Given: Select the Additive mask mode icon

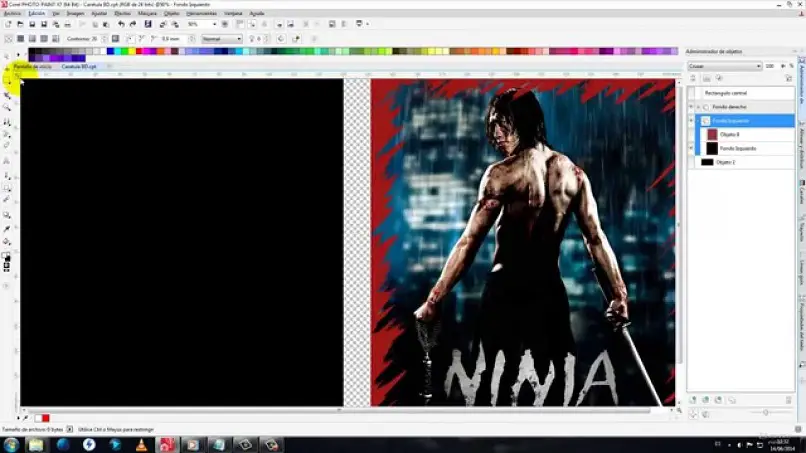Looking at the screenshot, I should (x=32, y=39).
